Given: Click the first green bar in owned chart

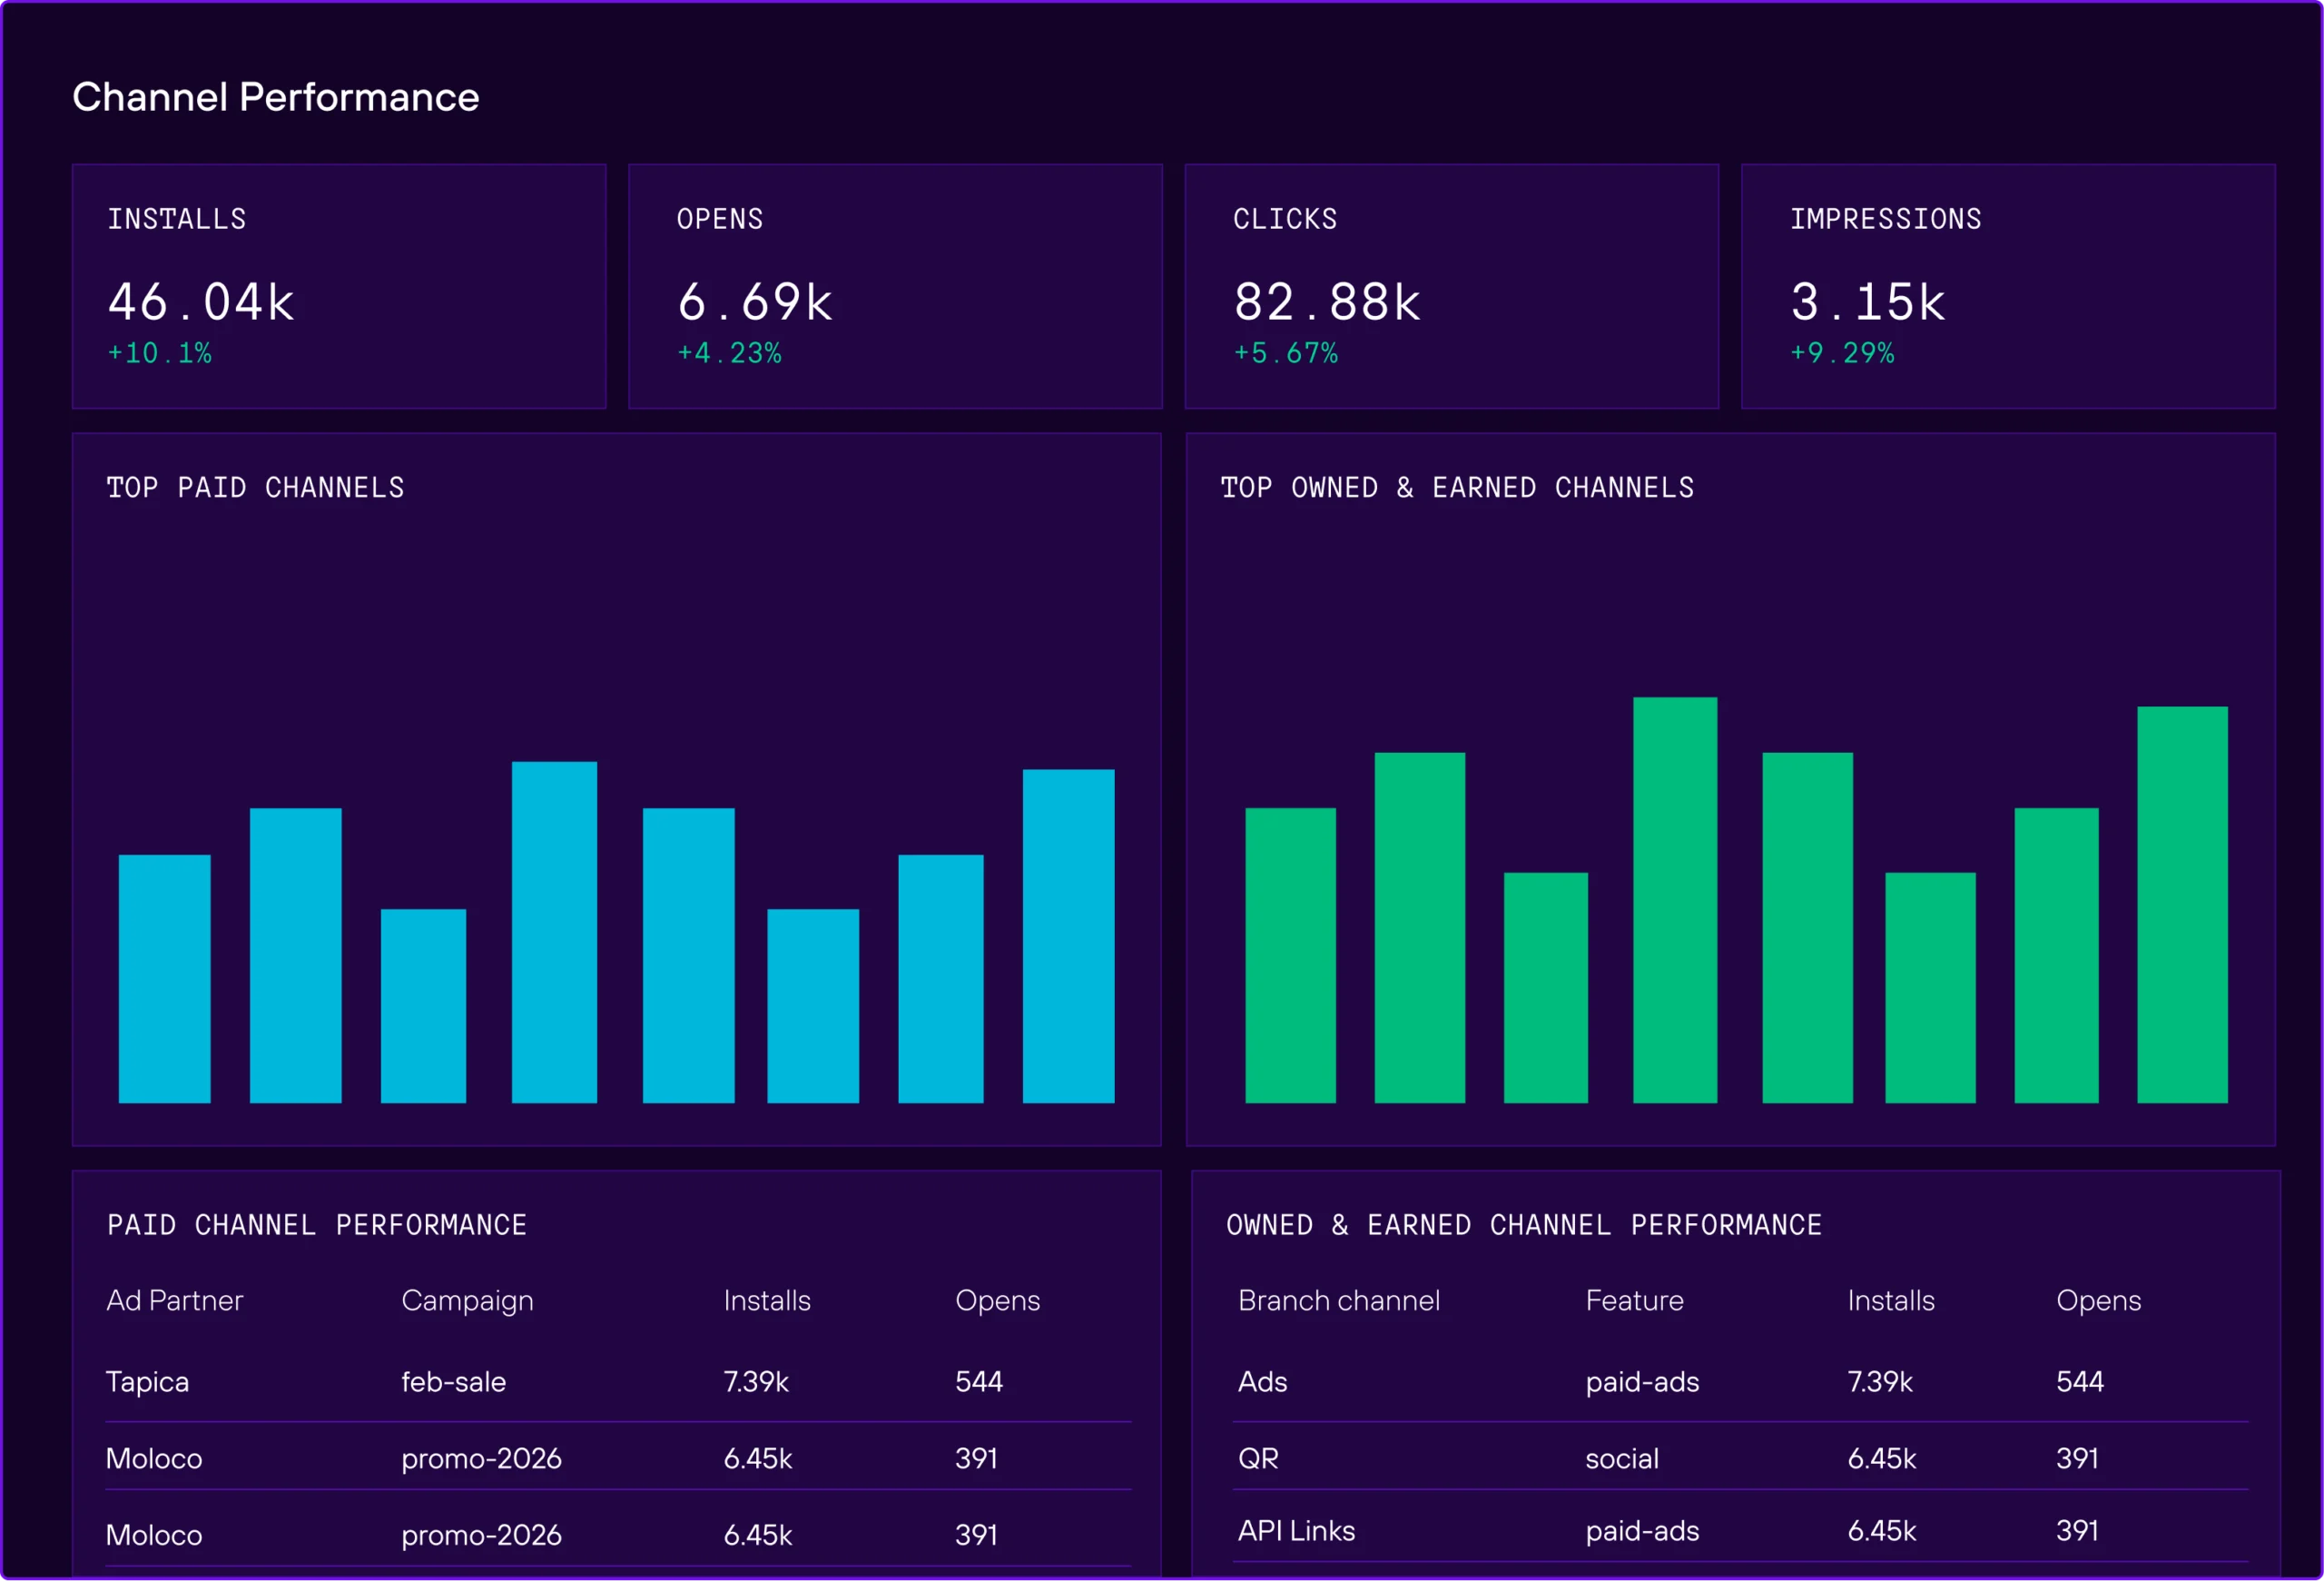Looking at the screenshot, I should click(1290, 955).
